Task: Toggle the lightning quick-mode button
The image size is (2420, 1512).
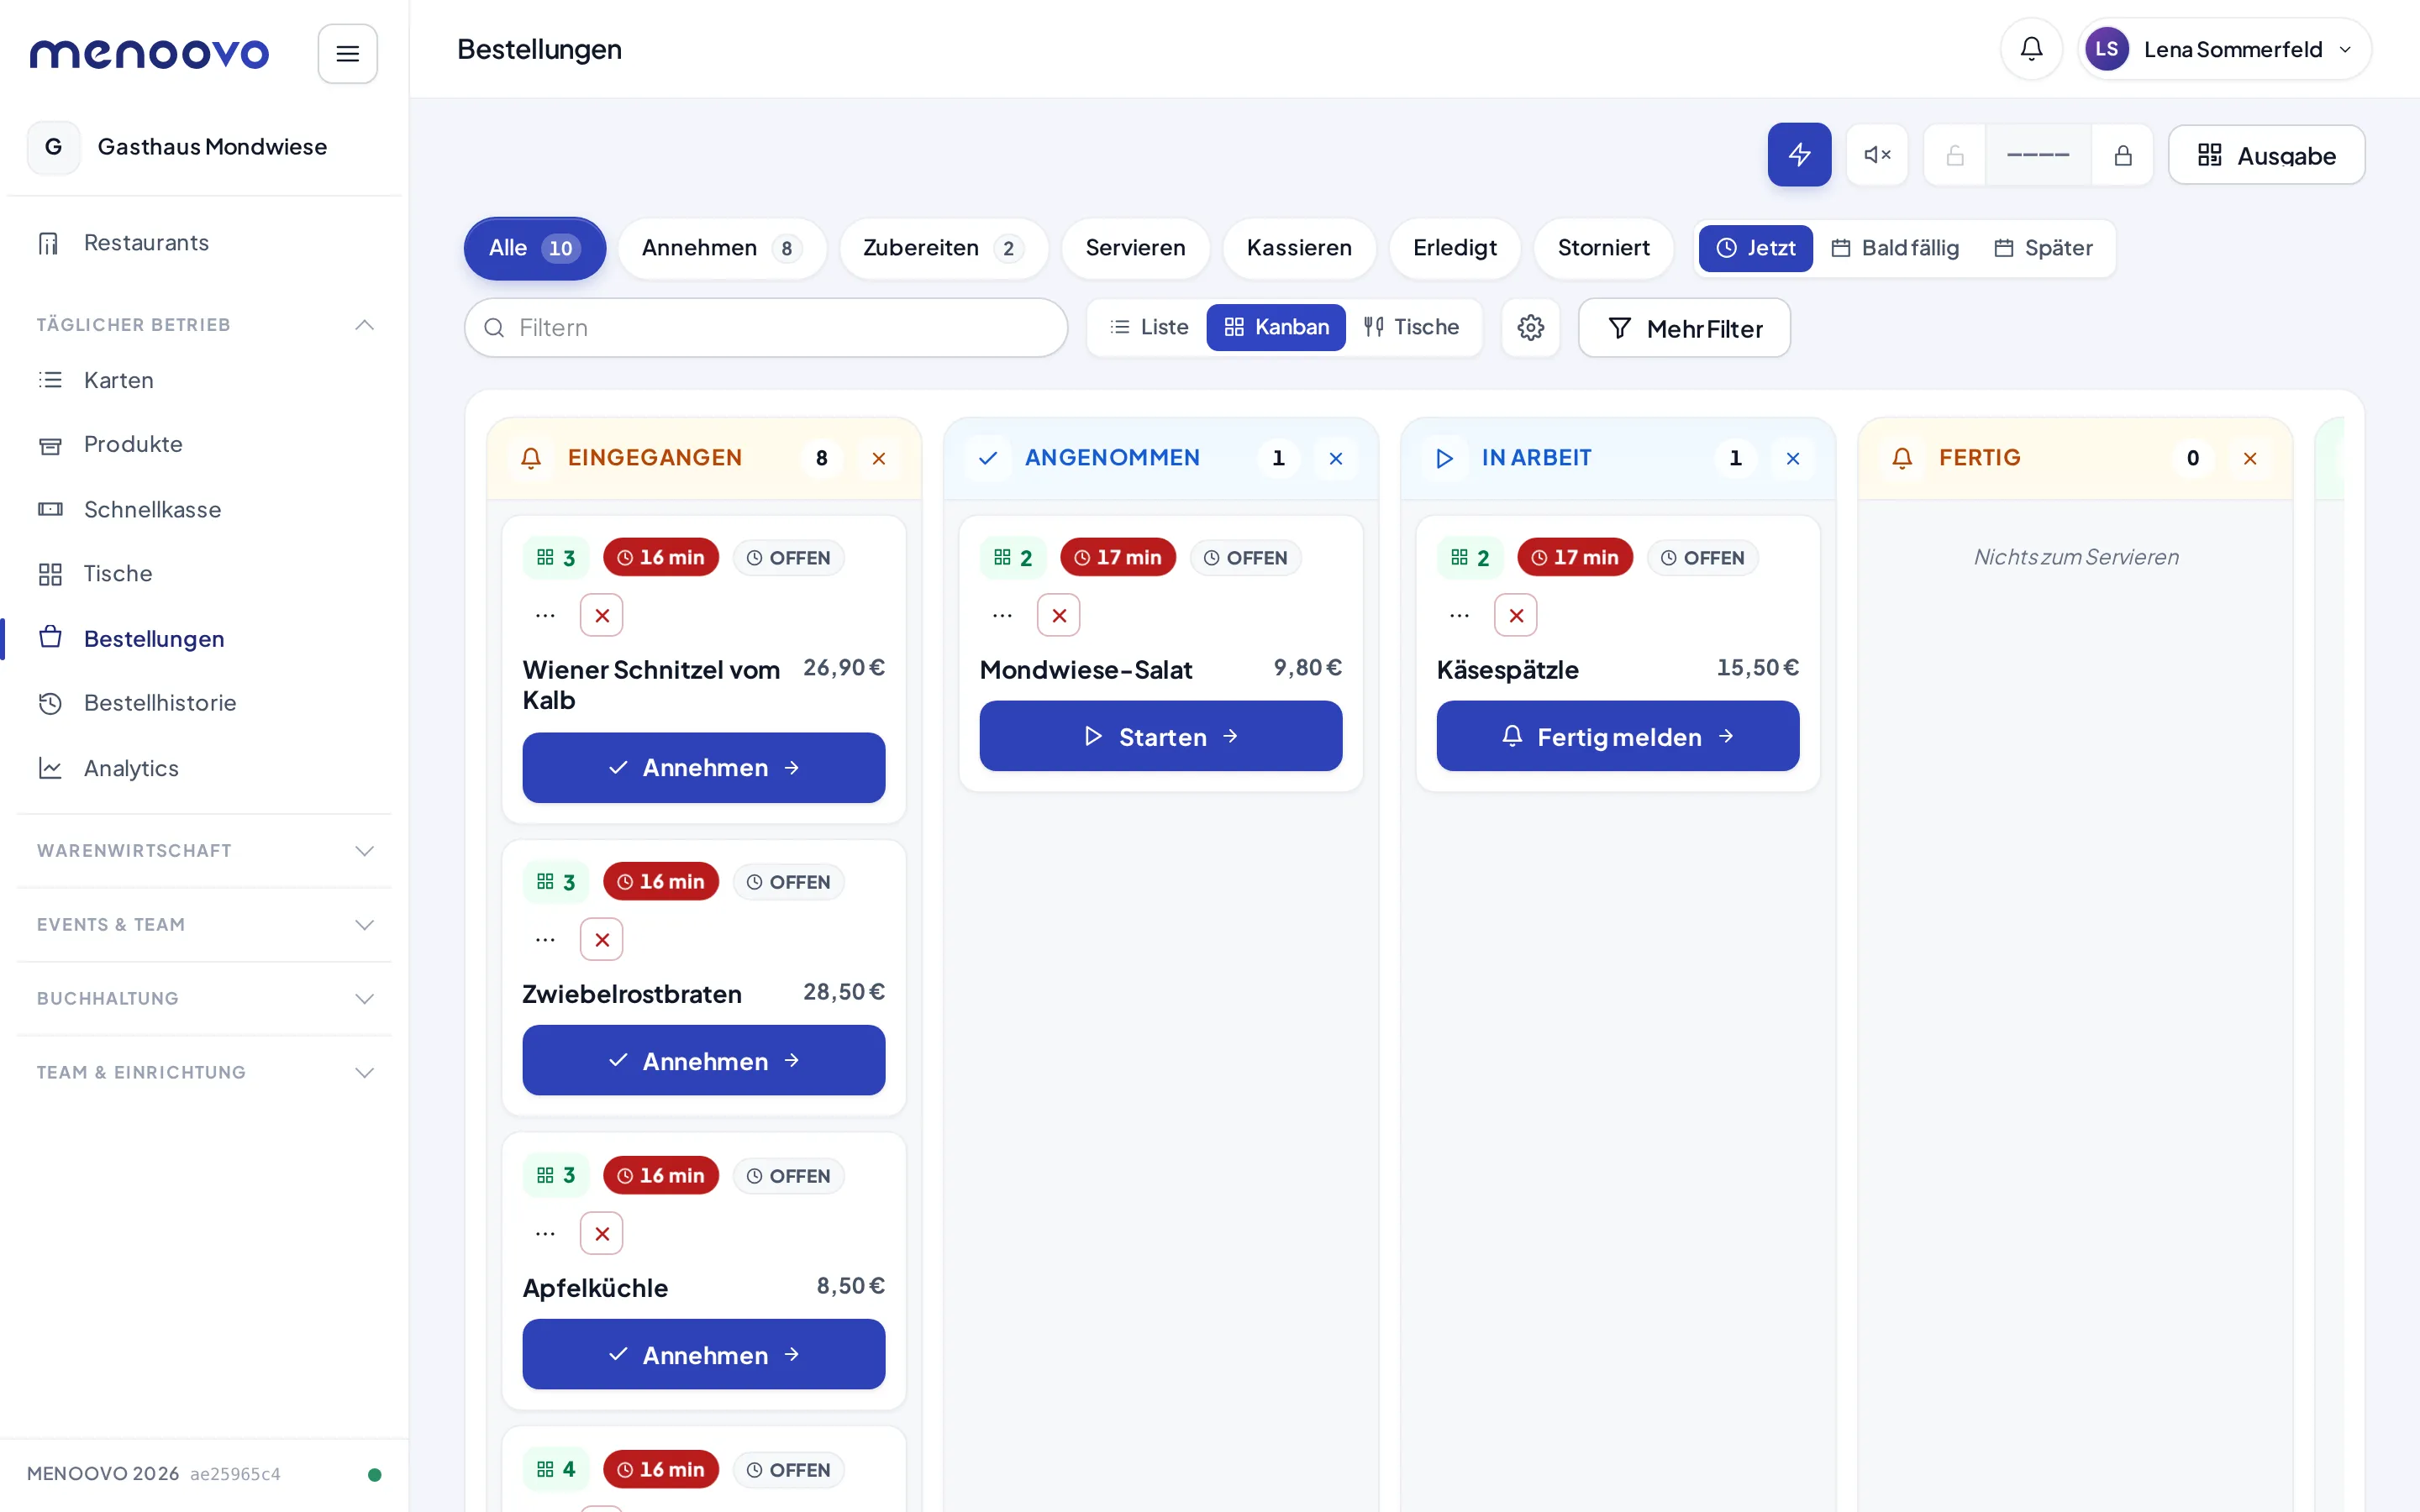Action: coord(1798,154)
